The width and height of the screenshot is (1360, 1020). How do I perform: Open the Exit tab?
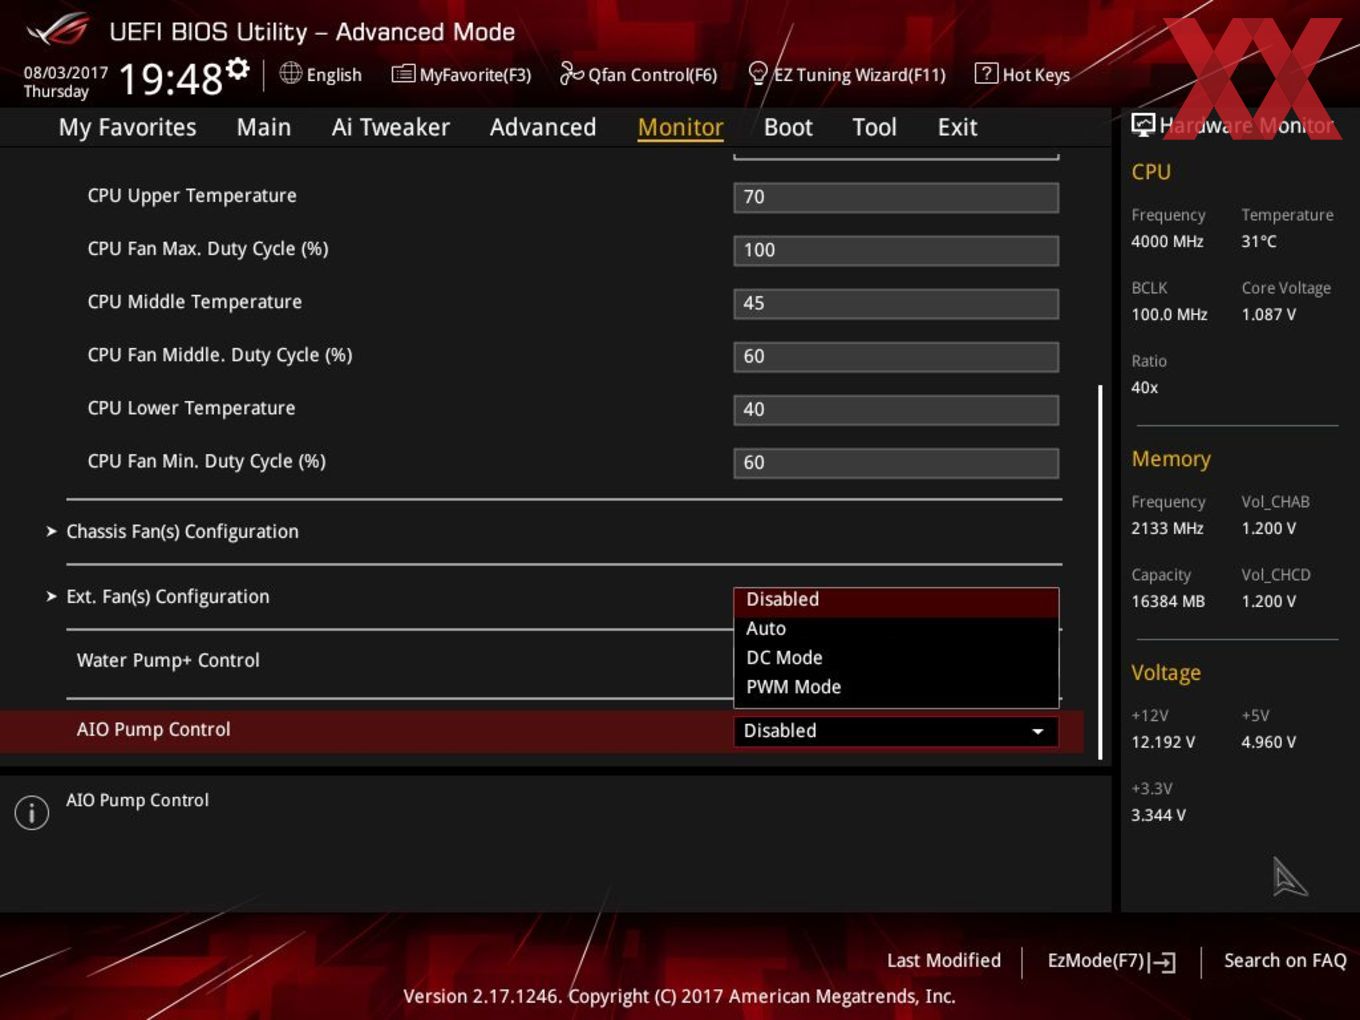[957, 127]
